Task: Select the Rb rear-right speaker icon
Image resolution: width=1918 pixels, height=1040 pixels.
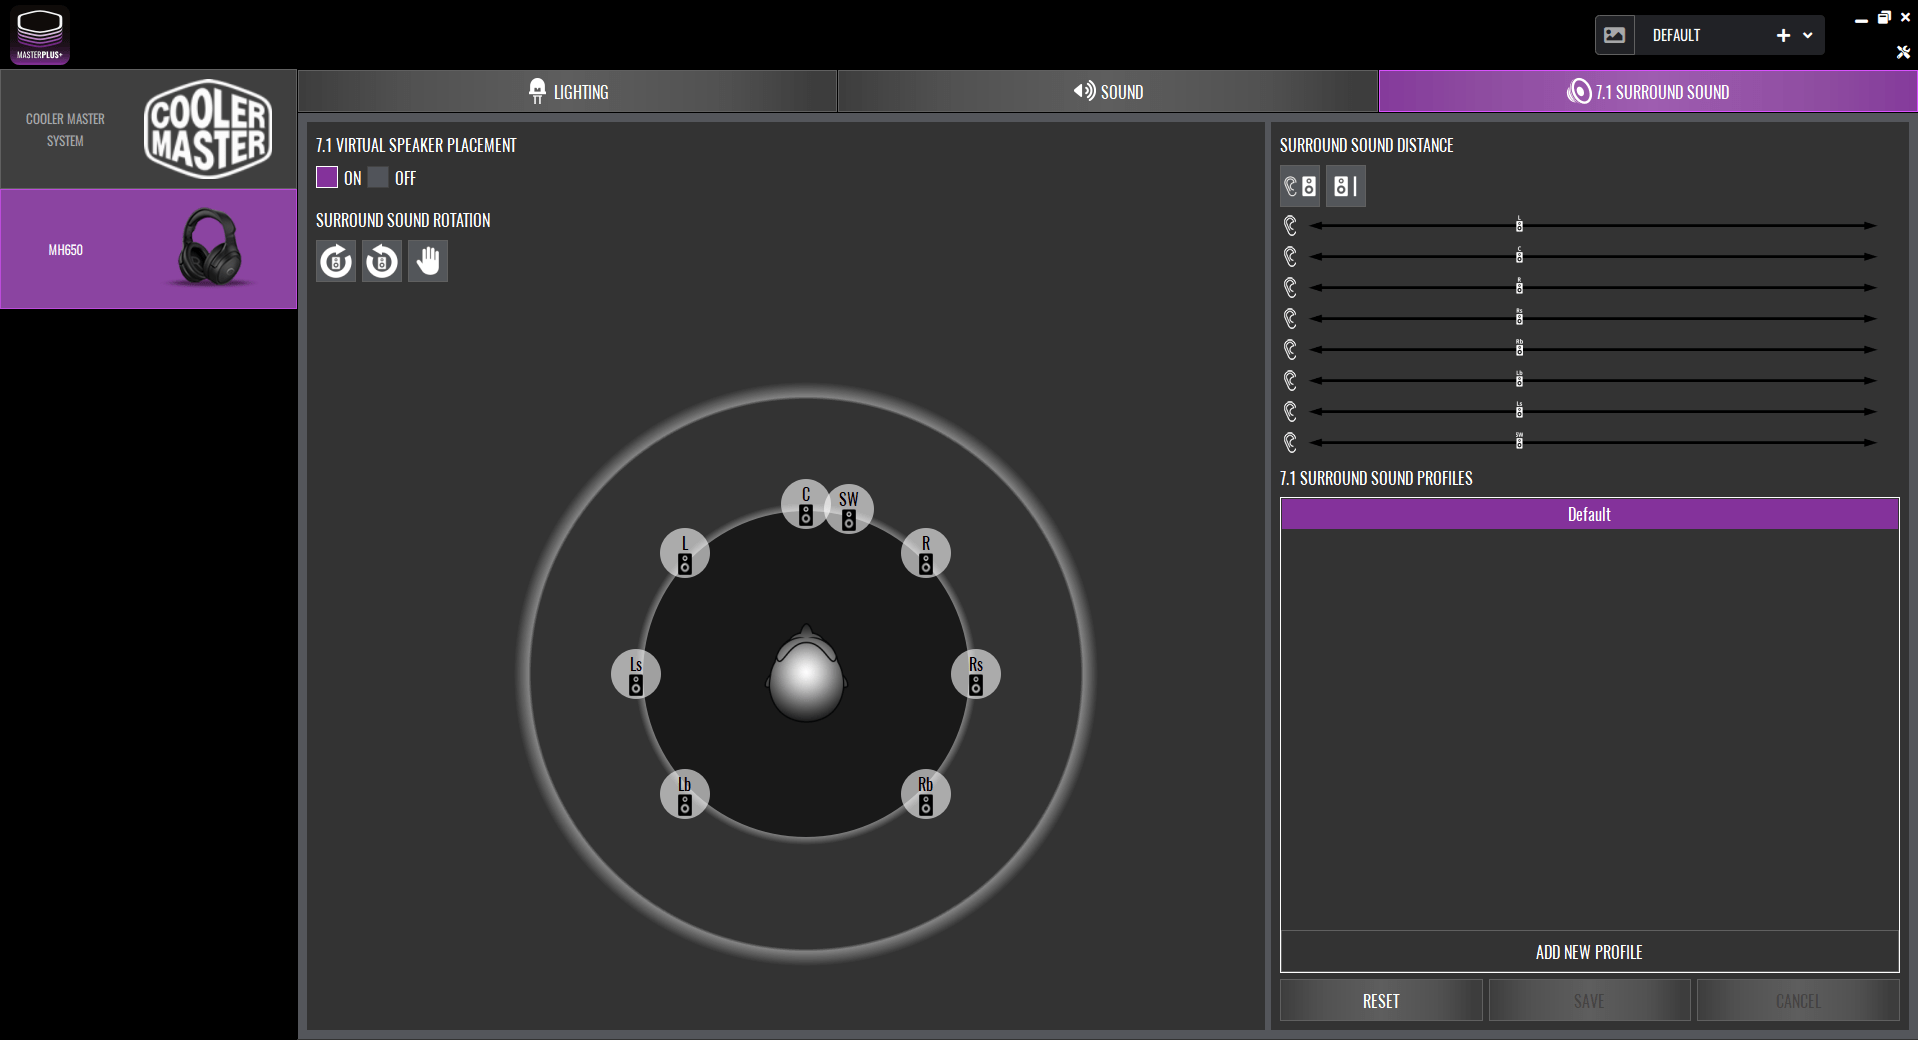Action: point(926,795)
